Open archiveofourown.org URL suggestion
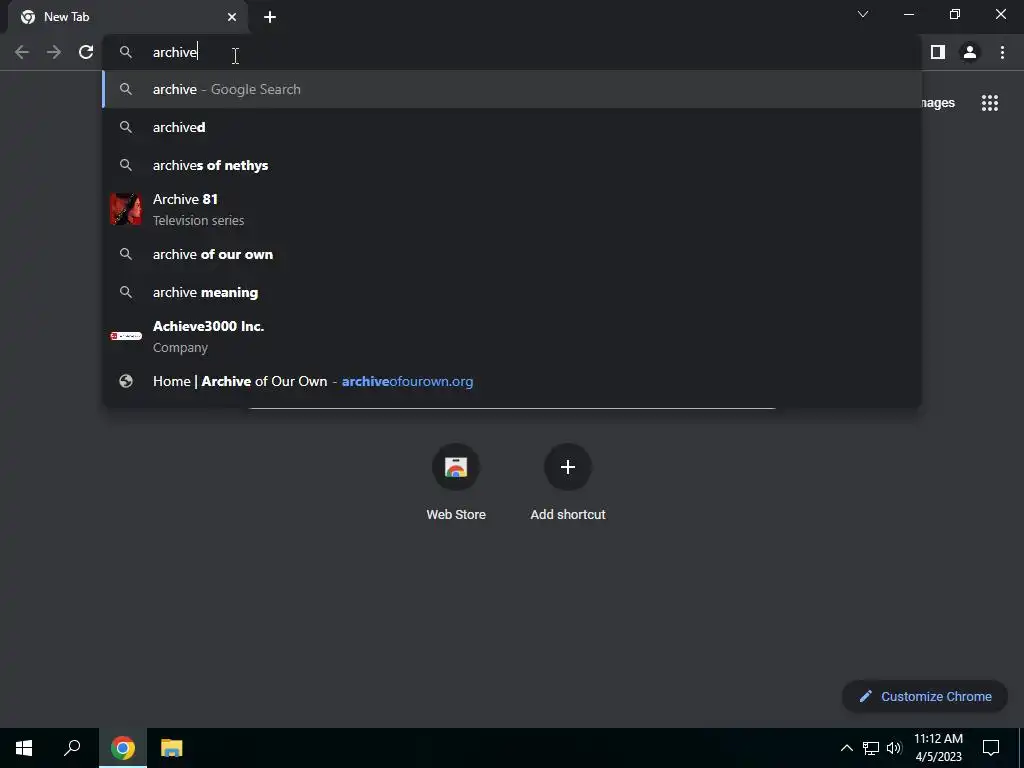This screenshot has height=768, width=1024. [x=513, y=381]
